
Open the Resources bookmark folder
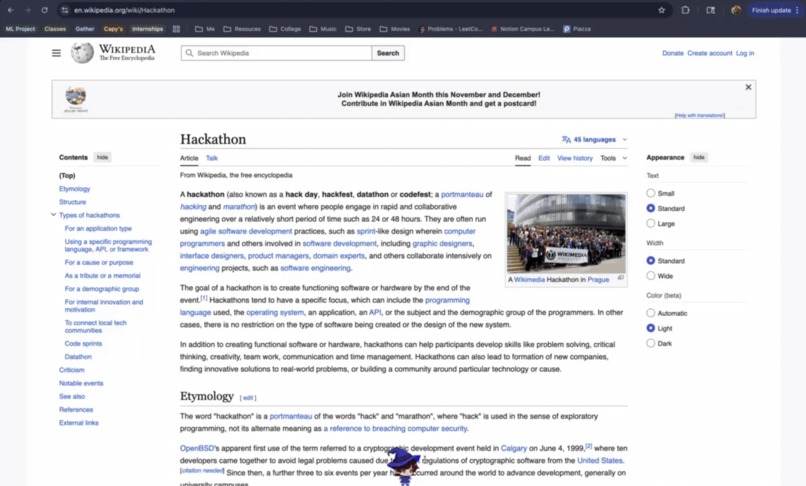click(x=242, y=29)
